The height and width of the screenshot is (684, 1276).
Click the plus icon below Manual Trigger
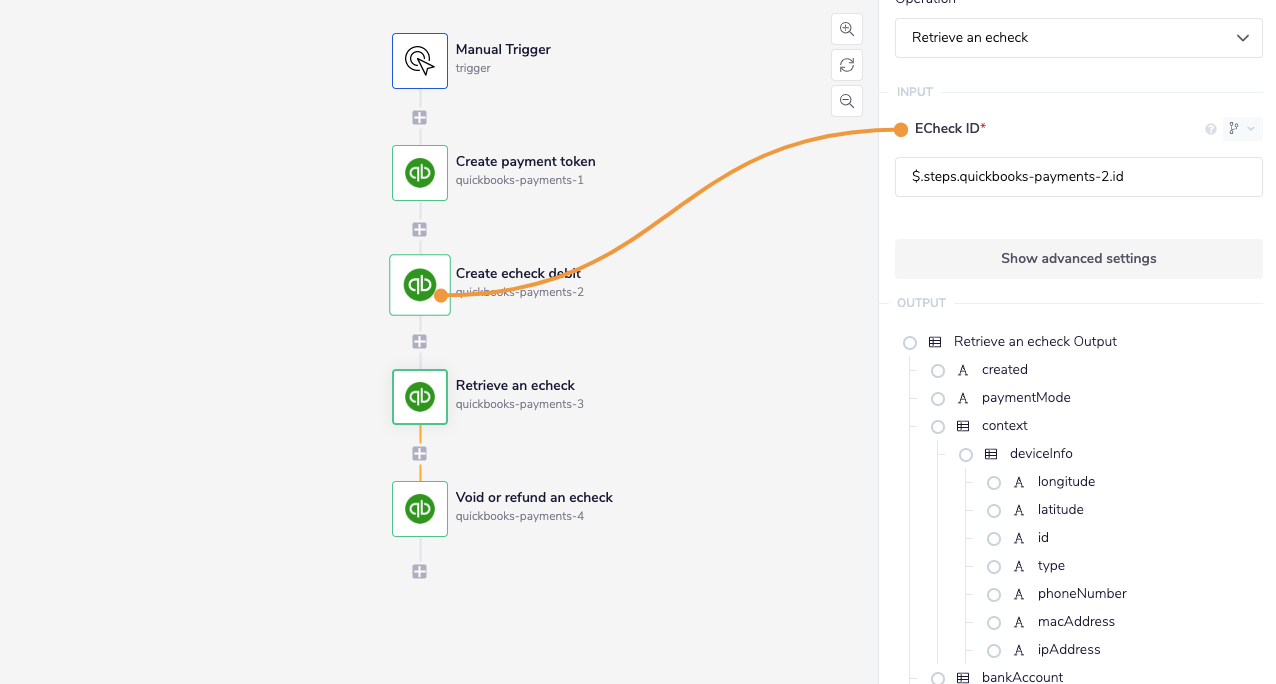pyautogui.click(x=419, y=117)
